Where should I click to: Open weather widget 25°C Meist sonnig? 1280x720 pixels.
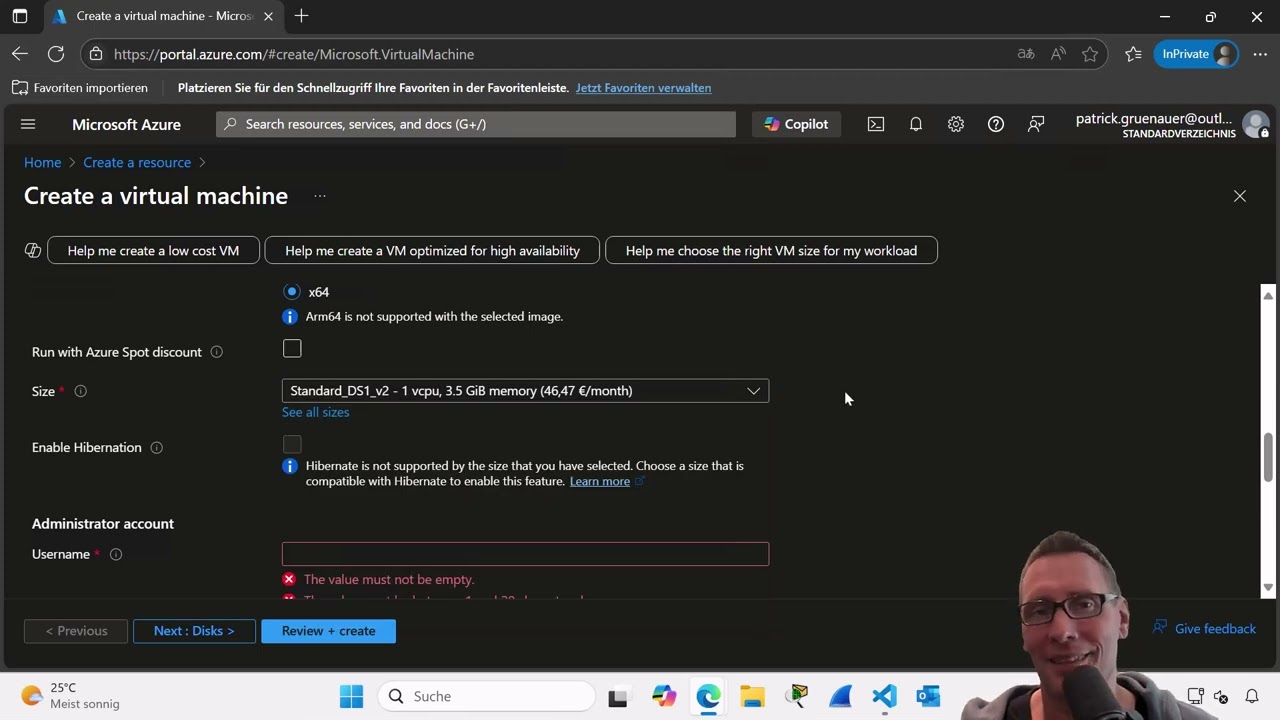70,696
